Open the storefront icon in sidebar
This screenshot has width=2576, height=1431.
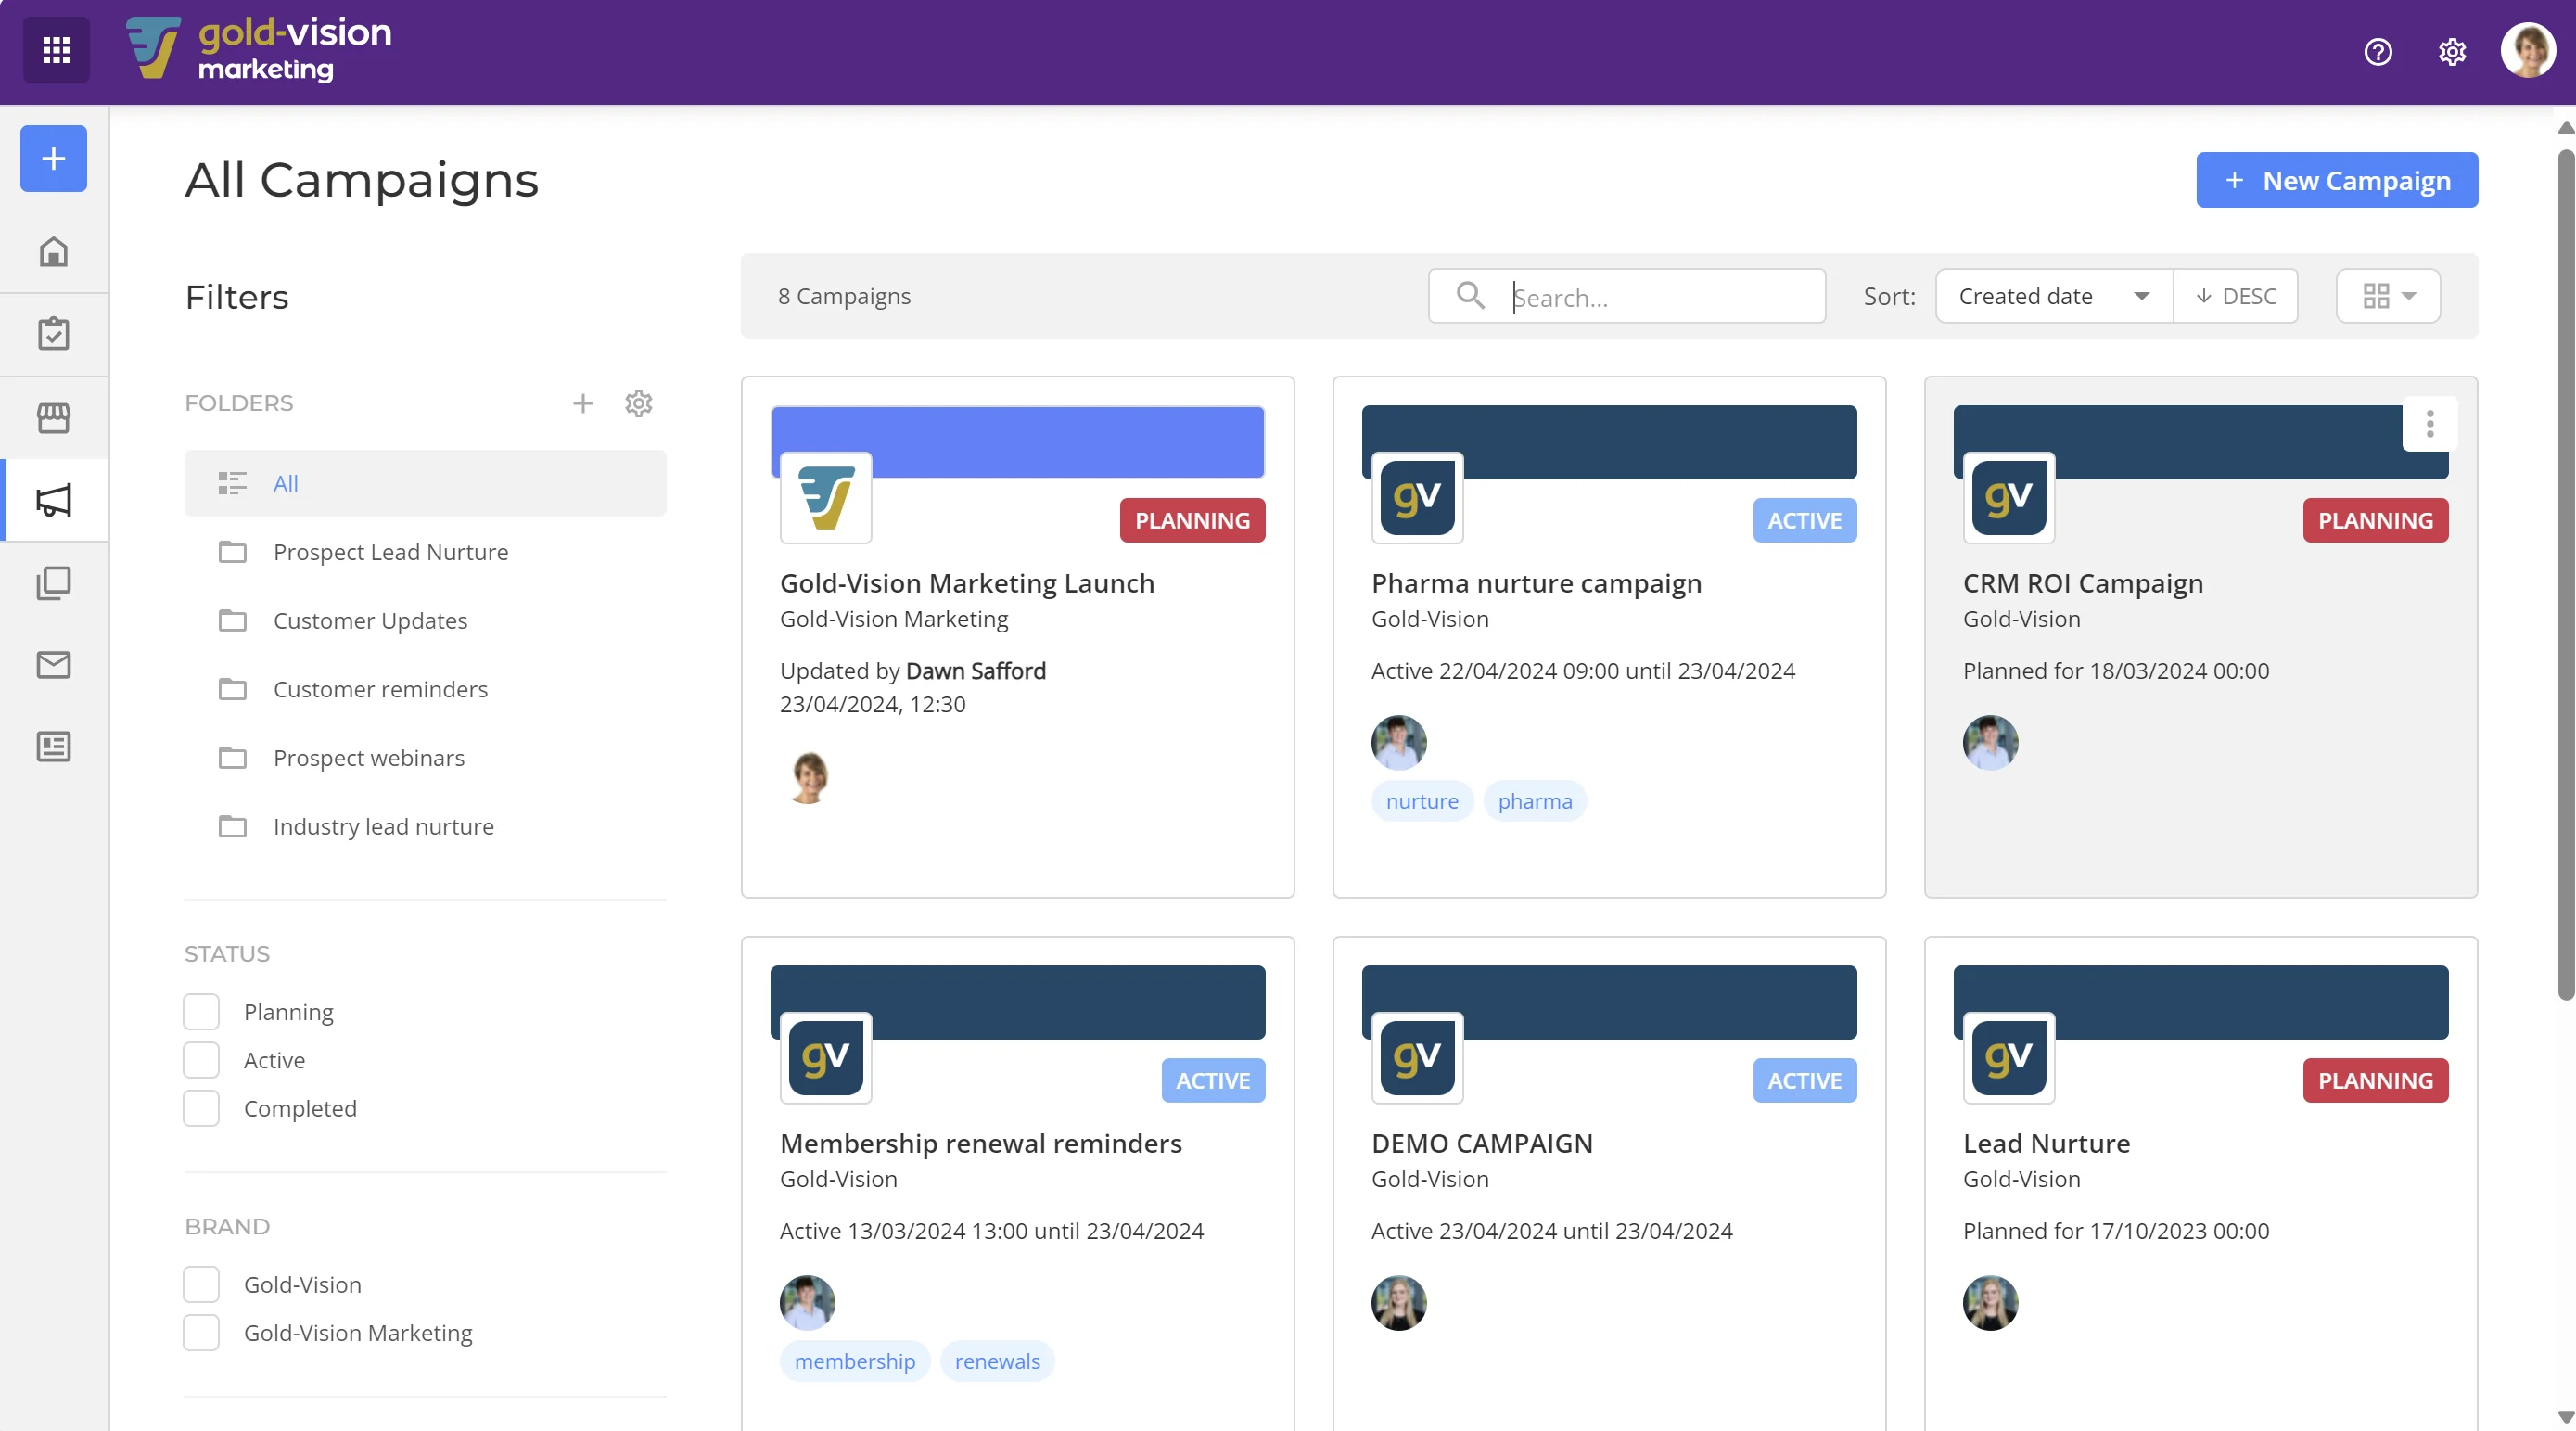(x=54, y=417)
